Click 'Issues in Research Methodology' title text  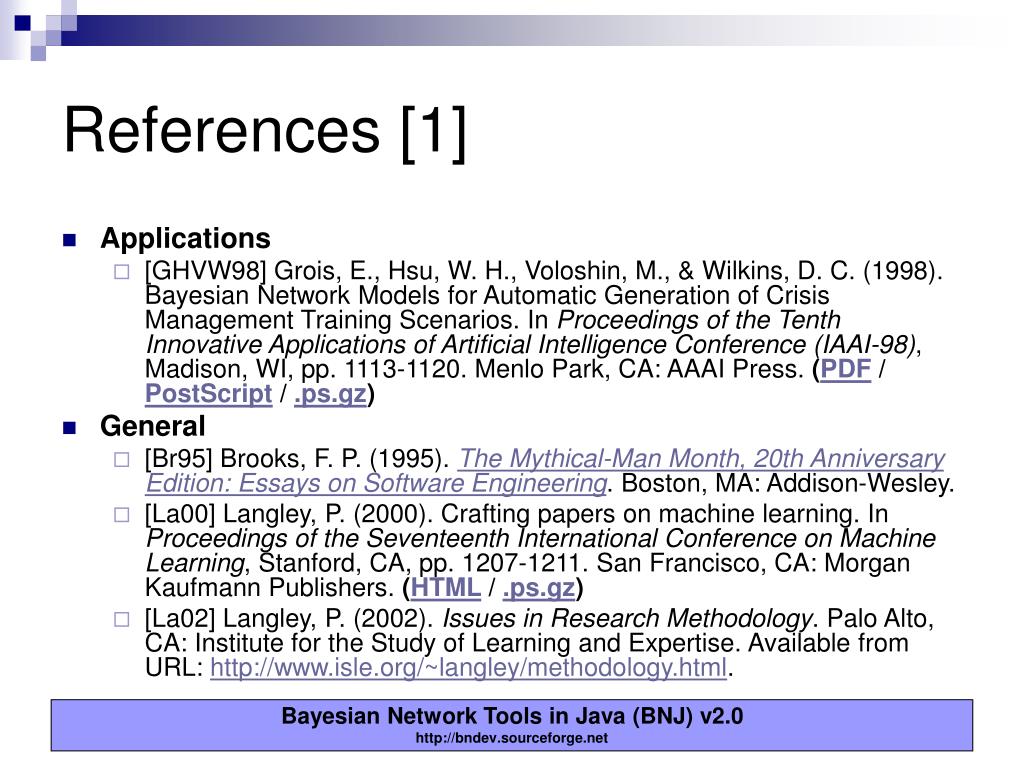point(628,618)
